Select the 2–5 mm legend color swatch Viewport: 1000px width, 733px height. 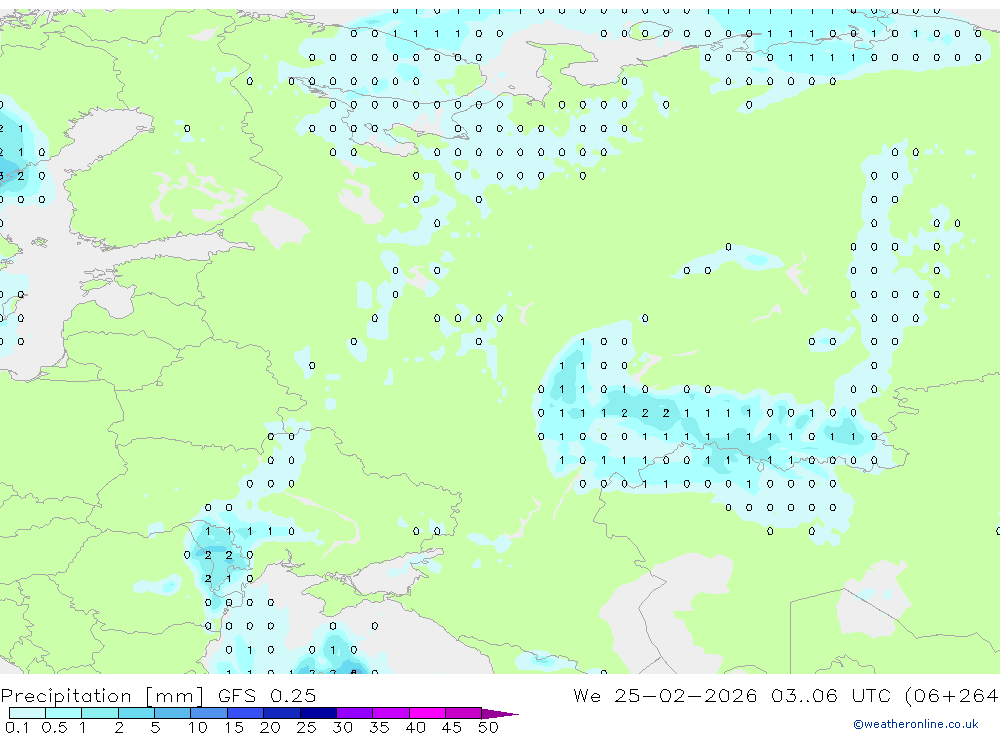[136, 713]
